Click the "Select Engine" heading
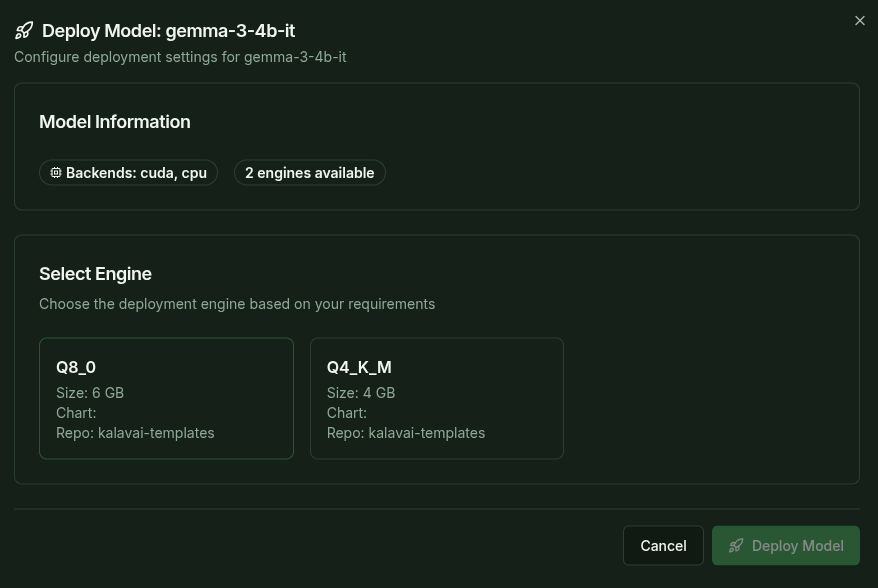This screenshot has width=878, height=588. [x=95, y=274]
